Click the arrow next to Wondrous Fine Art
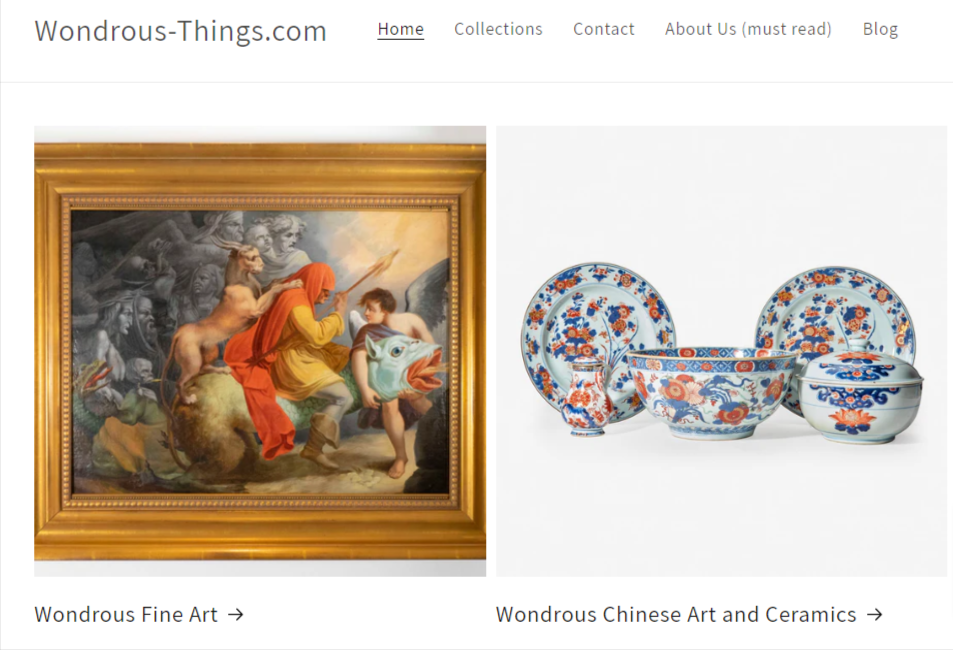953x650 pixels. click(236, 615)
